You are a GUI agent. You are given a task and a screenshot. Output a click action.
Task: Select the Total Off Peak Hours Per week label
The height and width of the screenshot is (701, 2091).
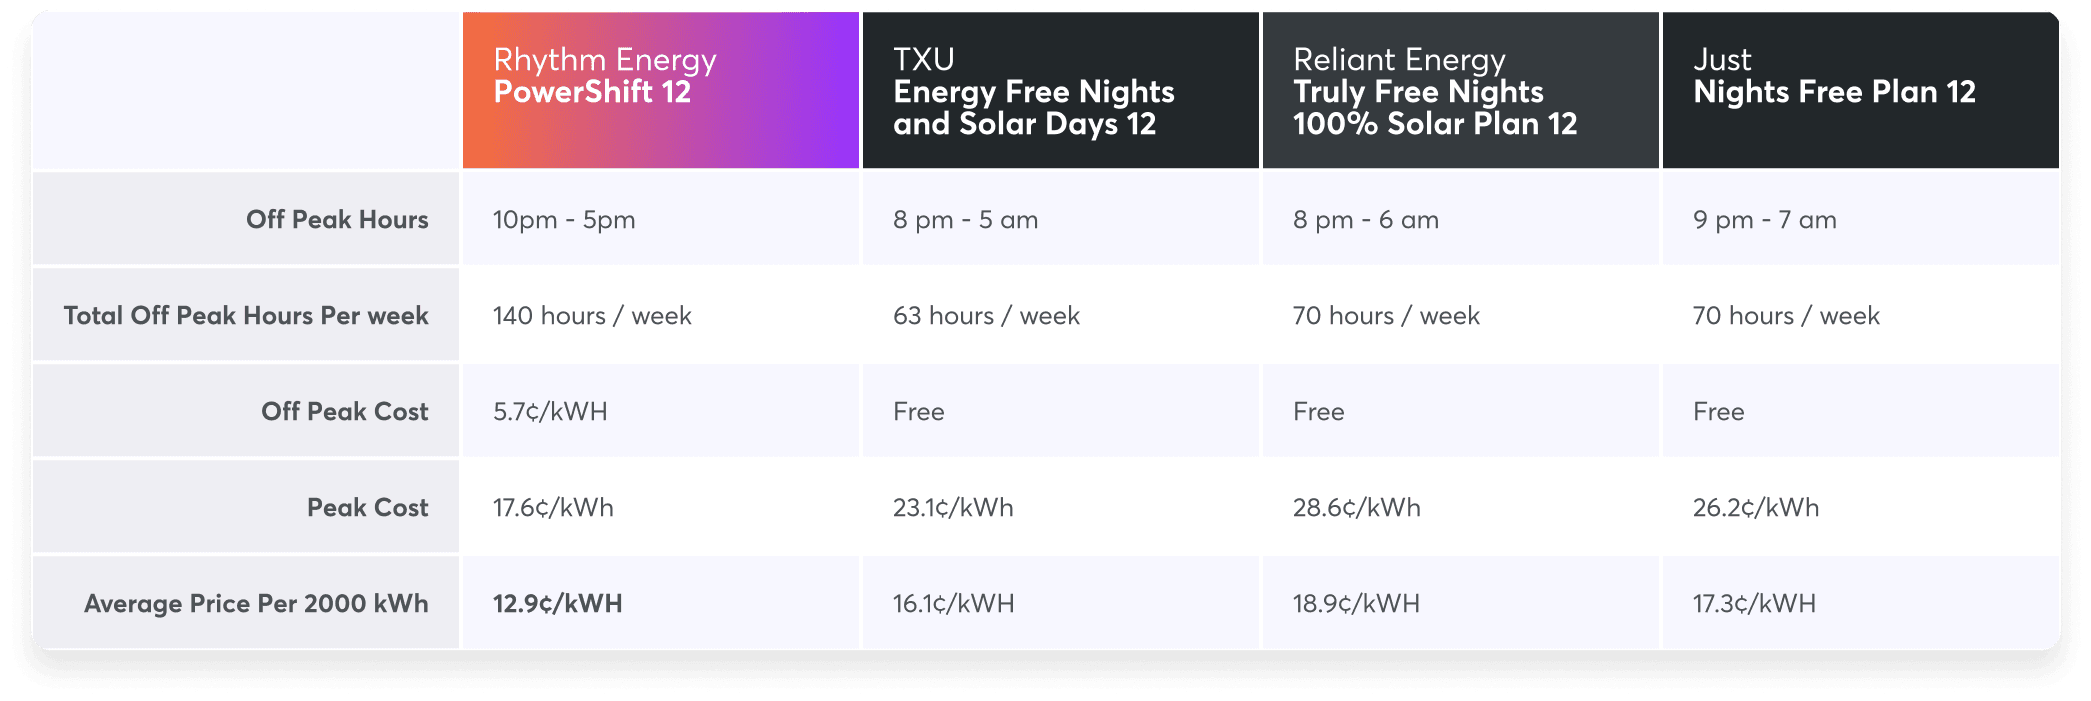(246, 316)
